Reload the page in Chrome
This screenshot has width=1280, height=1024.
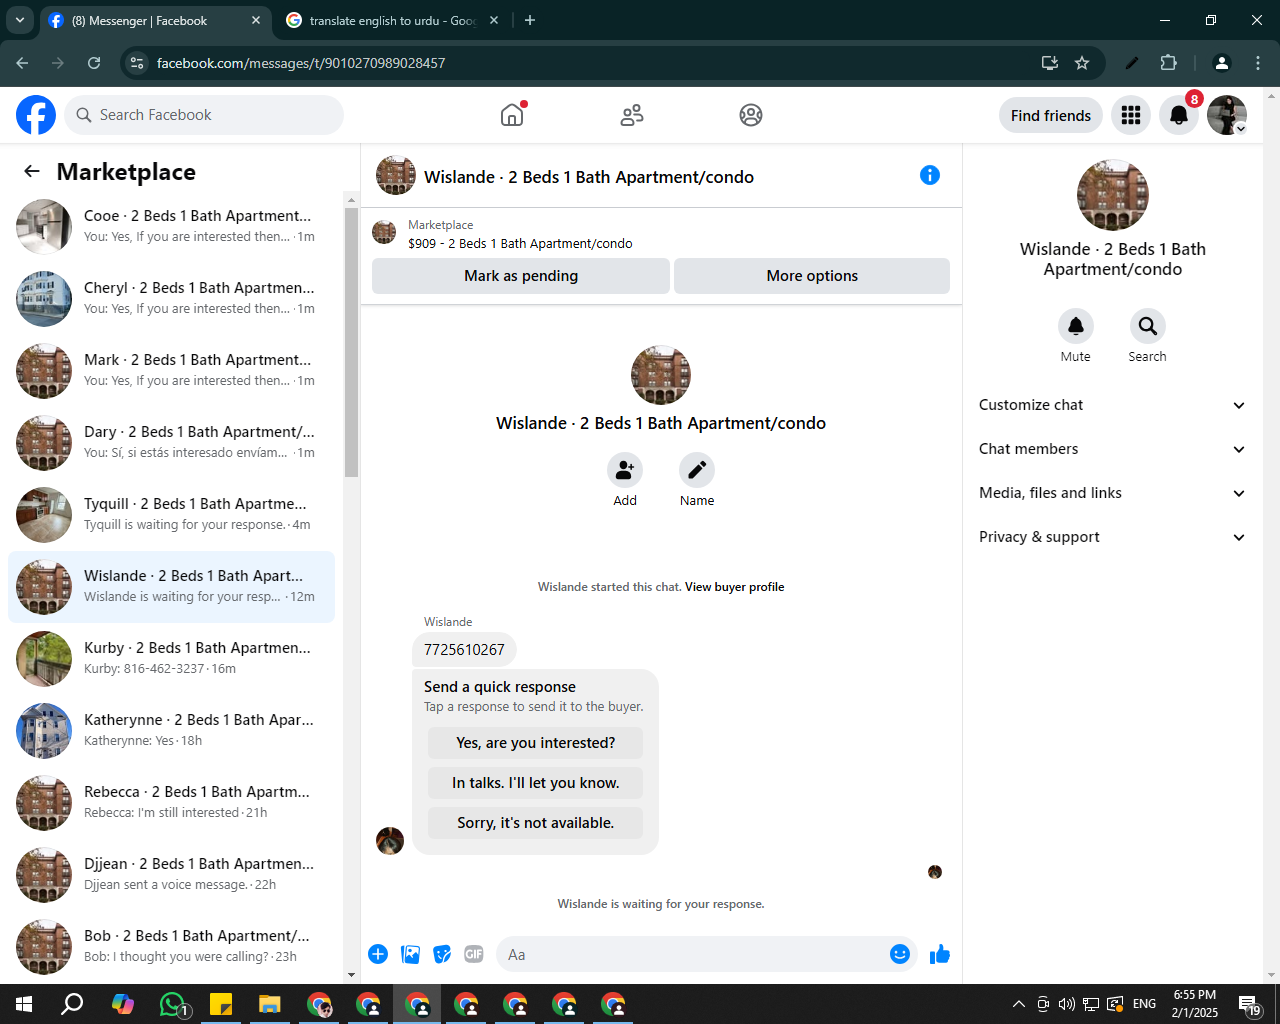[94, 63]
